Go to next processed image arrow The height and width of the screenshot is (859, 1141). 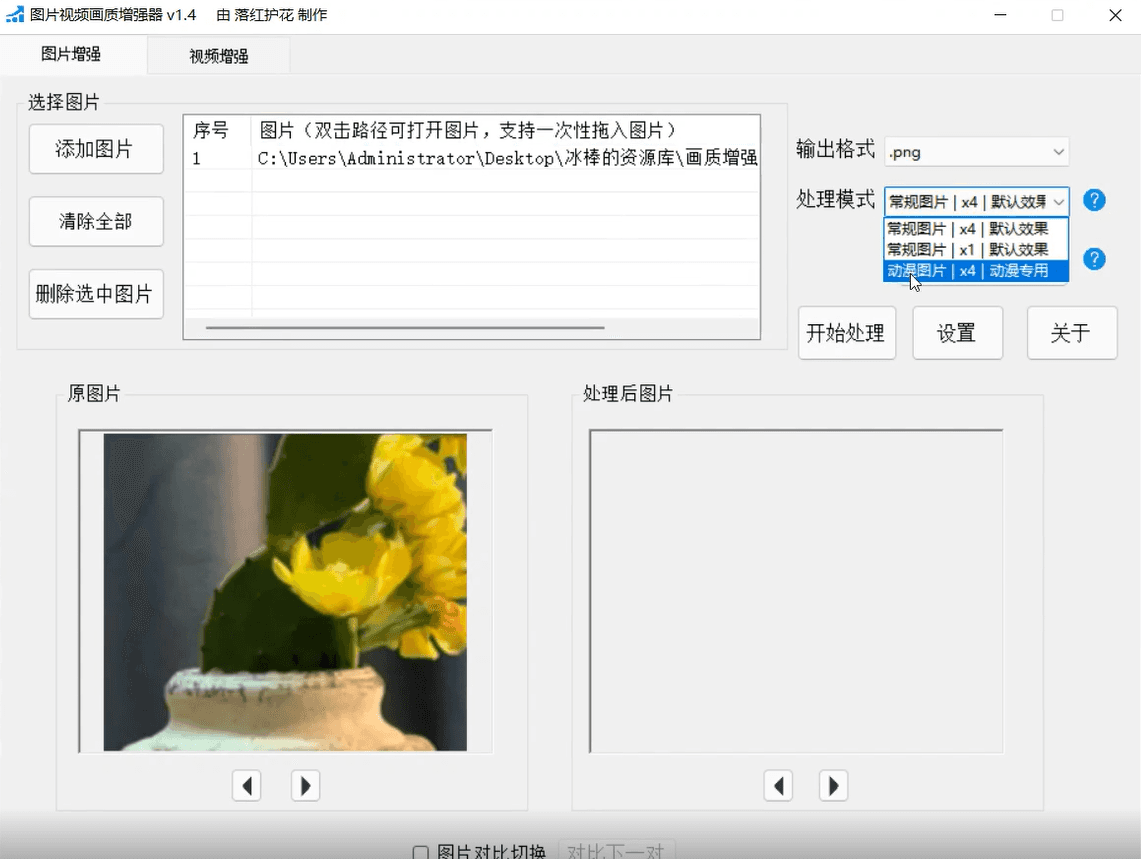pos(833,785)
